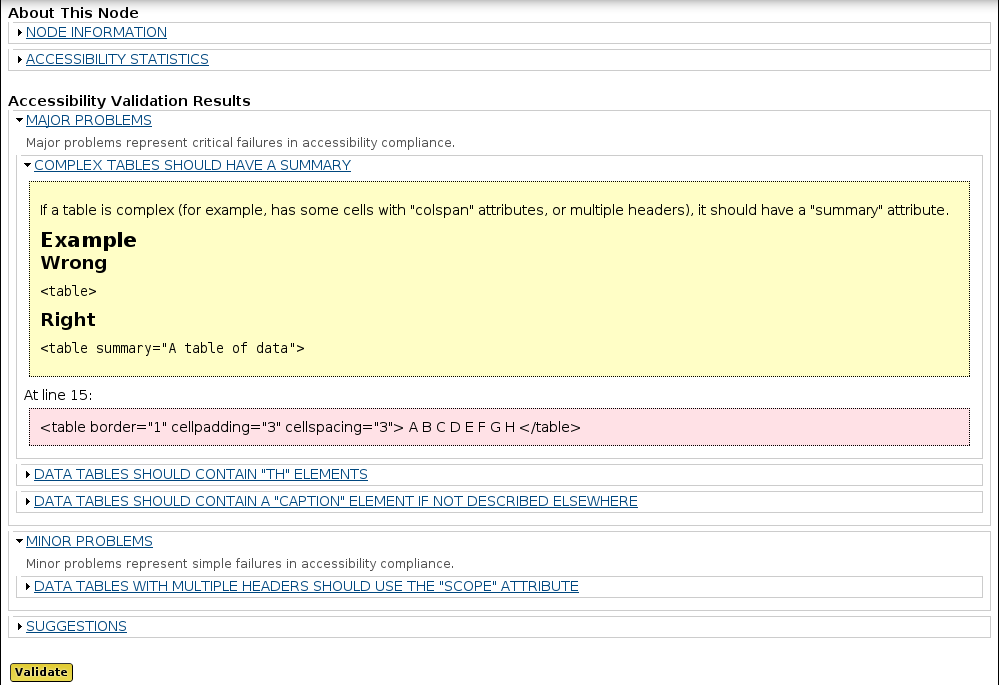
Task: Open DATA TABLES SHOULD CONTAIN "TH" ELEMENTS
Action: [x=201, y=474]
